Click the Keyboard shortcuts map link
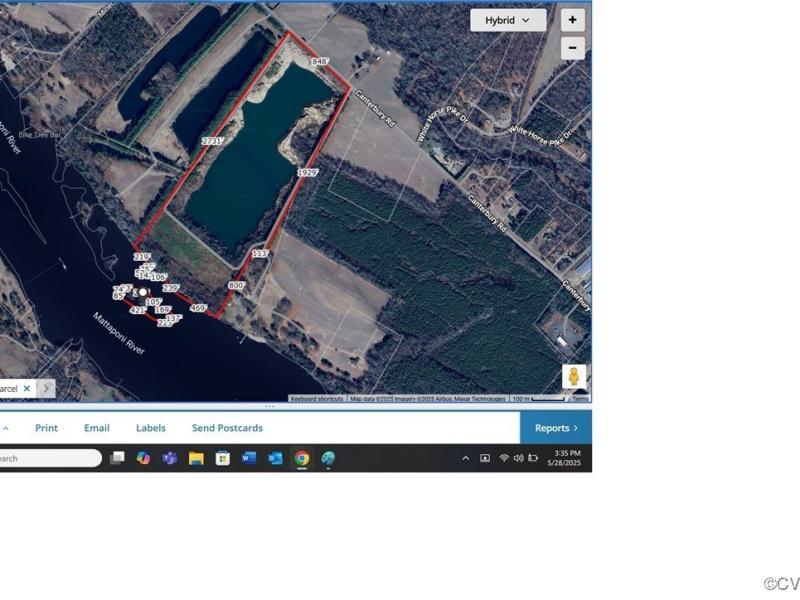The image size is (800, 600). click(317, 398)
